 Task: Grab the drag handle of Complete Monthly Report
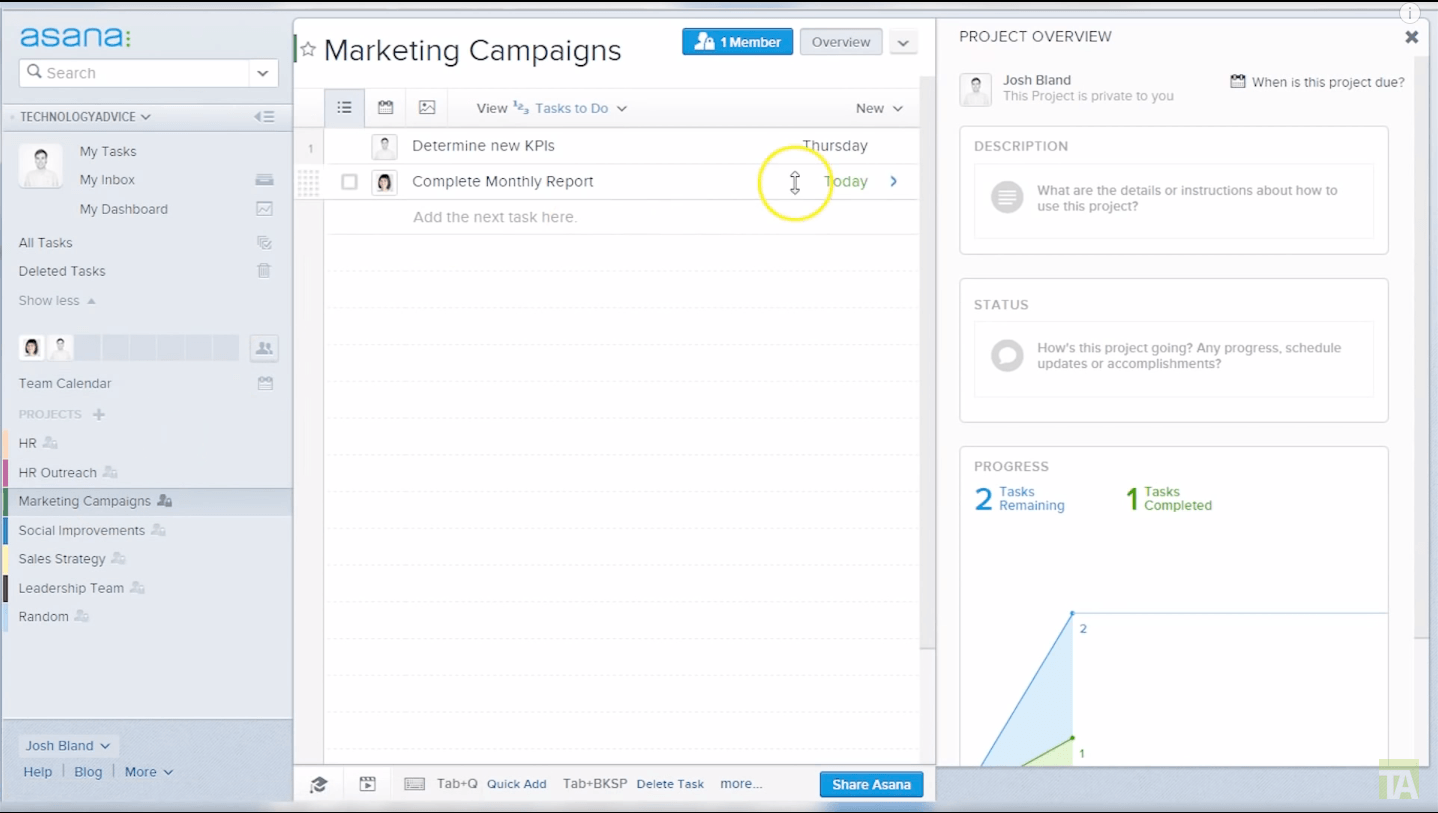point(308,182)
